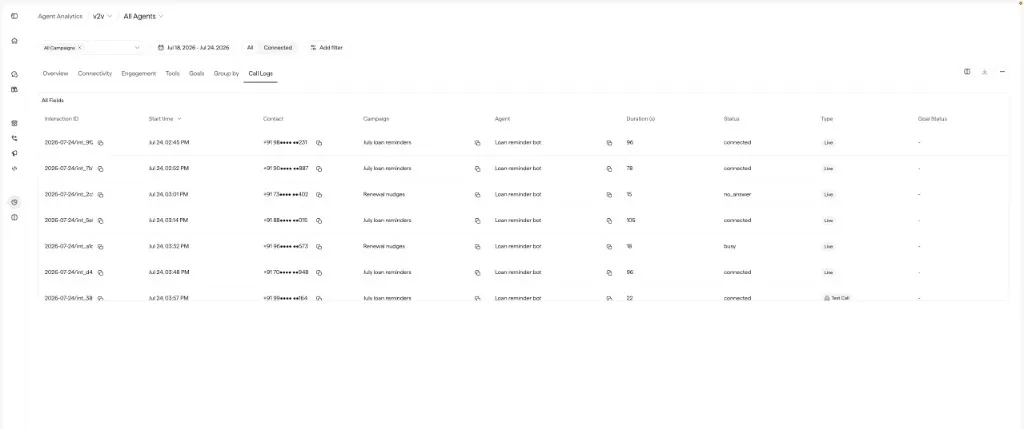Screen dimensions: 1024x429
Task: Copy contact number ending 573
Action: 319,247
